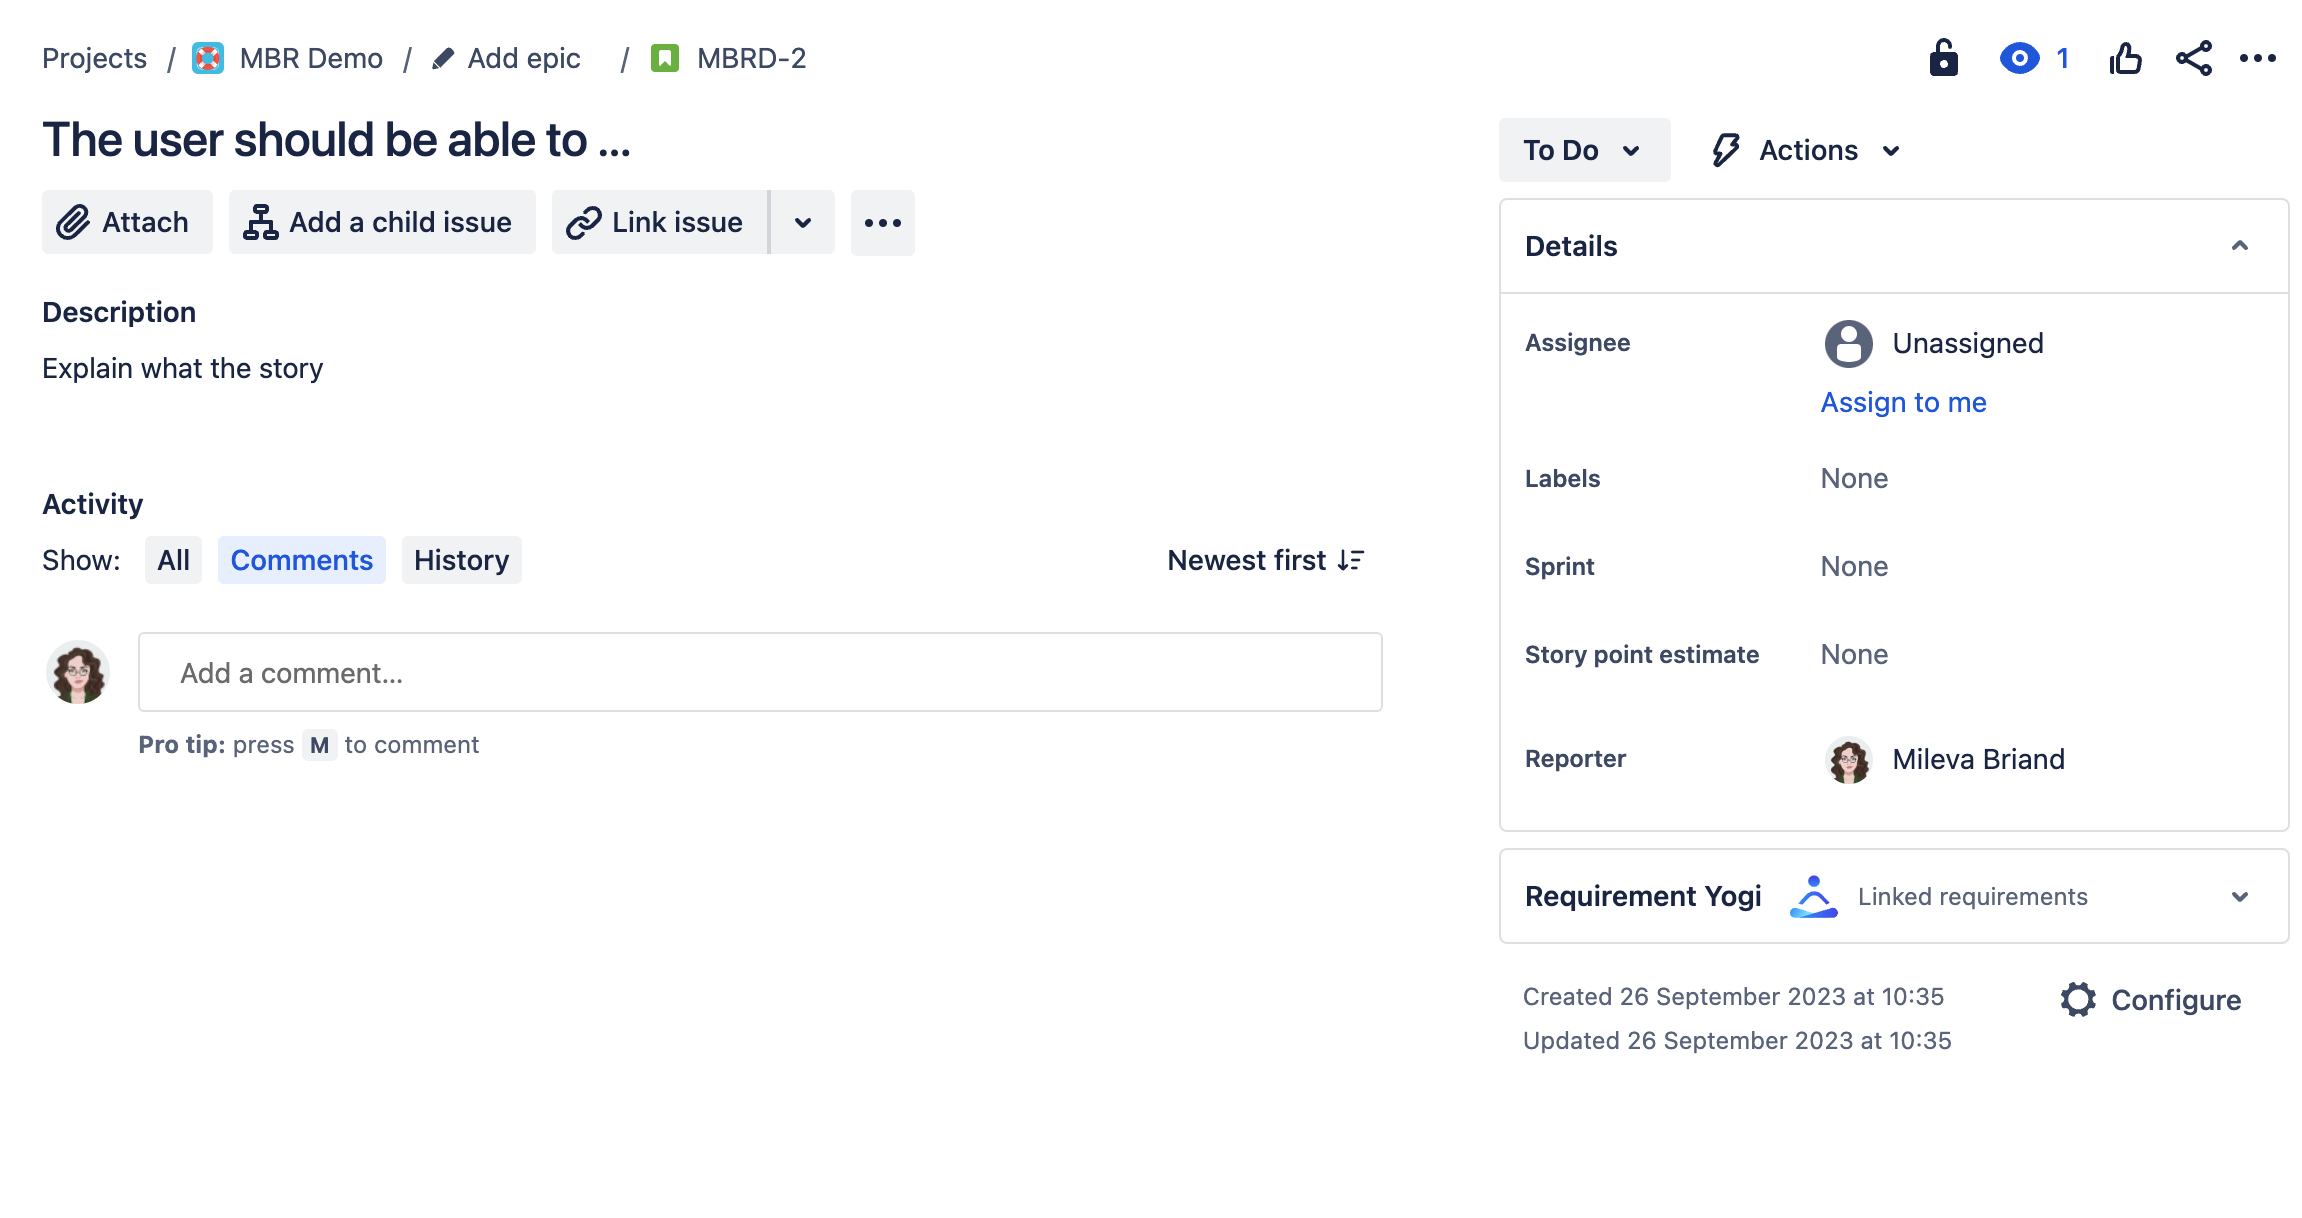Expand the Linked requirements section
The image size is (2302, 1218).
pyautogui.click(x=2239, y=896)
